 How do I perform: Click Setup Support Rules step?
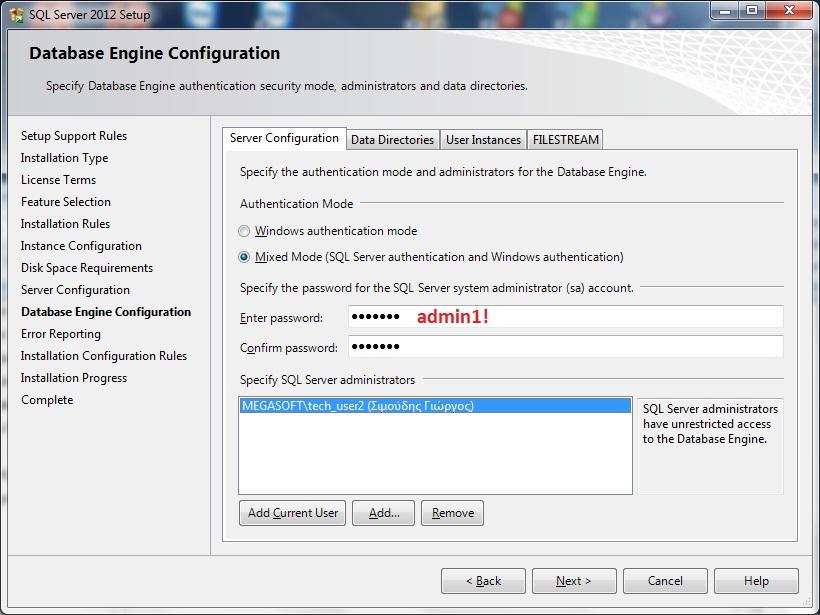pyautogui.click(x=74, y=136)
